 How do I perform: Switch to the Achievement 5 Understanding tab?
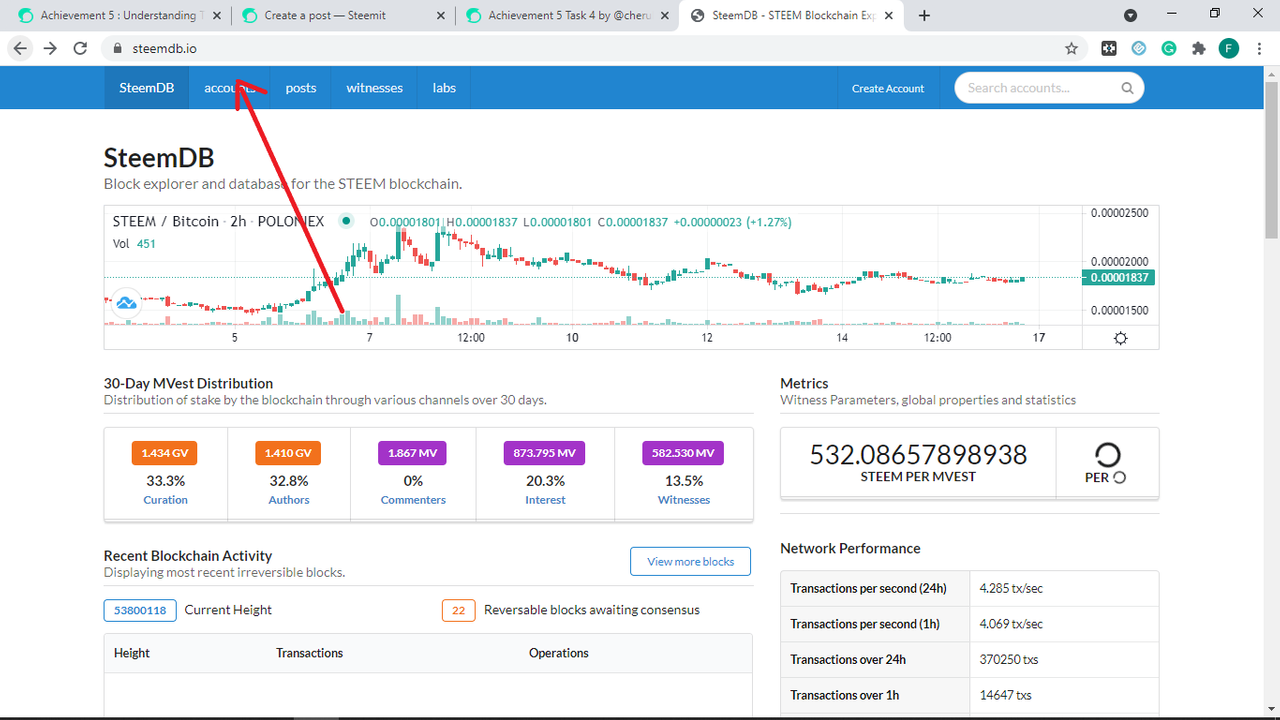coord(118,15)
